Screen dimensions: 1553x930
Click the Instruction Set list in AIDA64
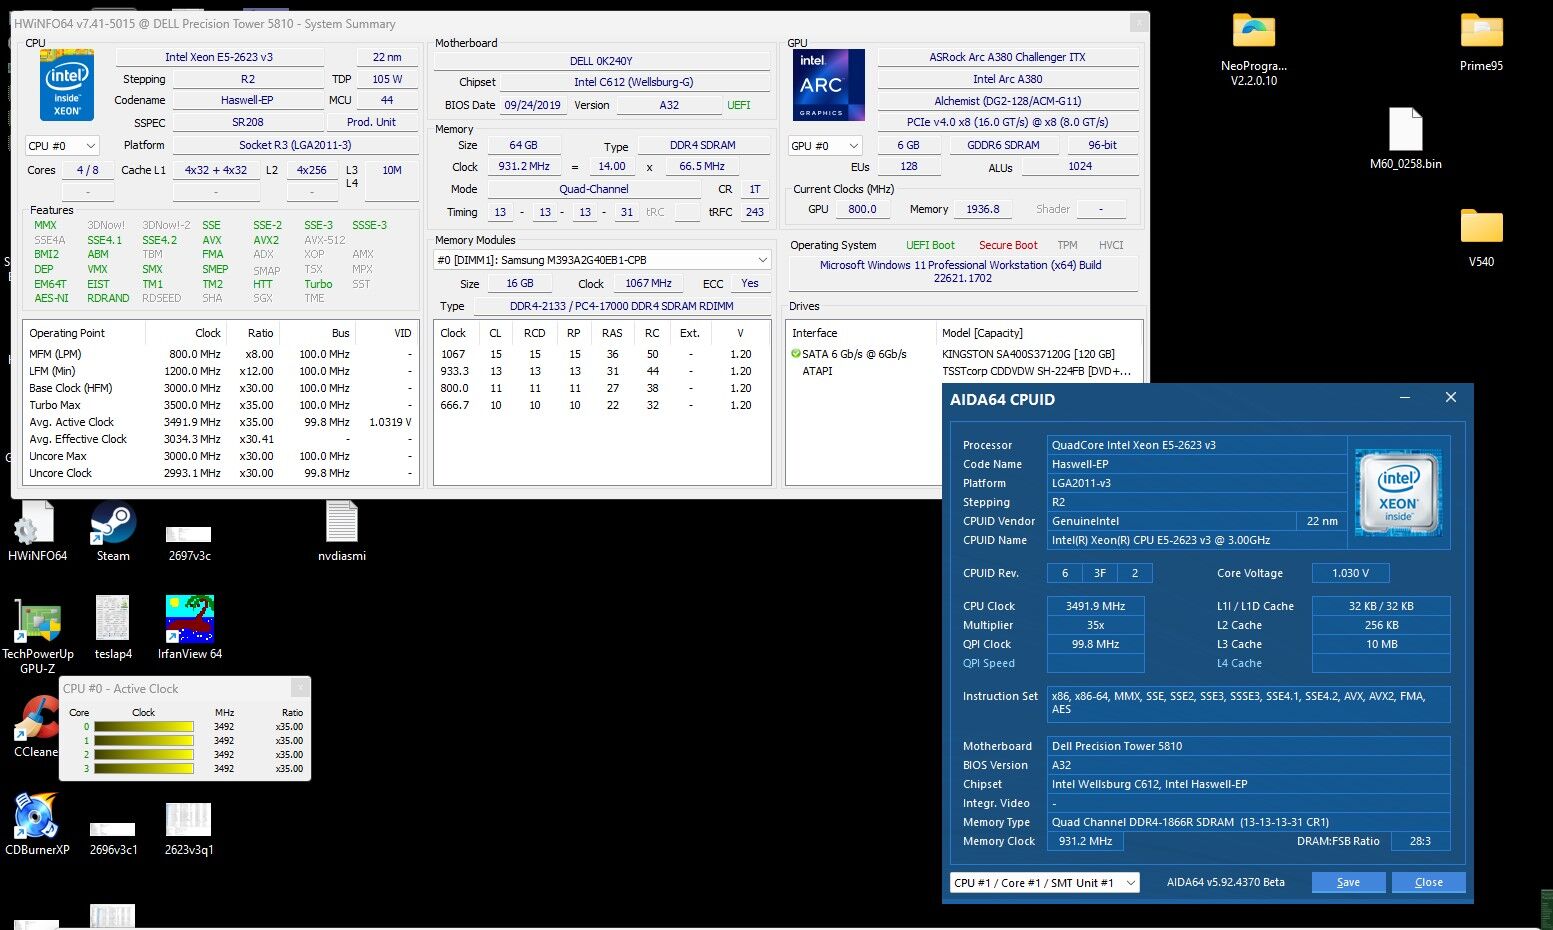(1248, 703)
